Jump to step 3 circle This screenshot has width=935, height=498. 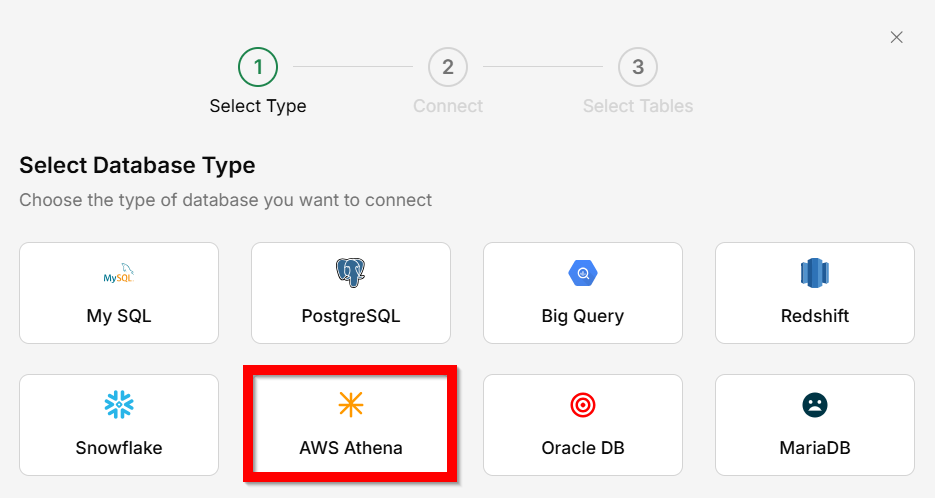[x=638, y=68]
